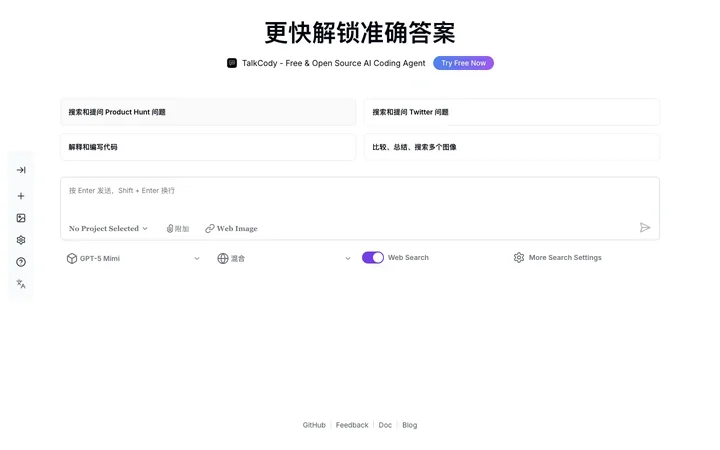Click the gear icon beside More Search Settings
The width and height of the screenshot is (720, 450).
(519, 258)
